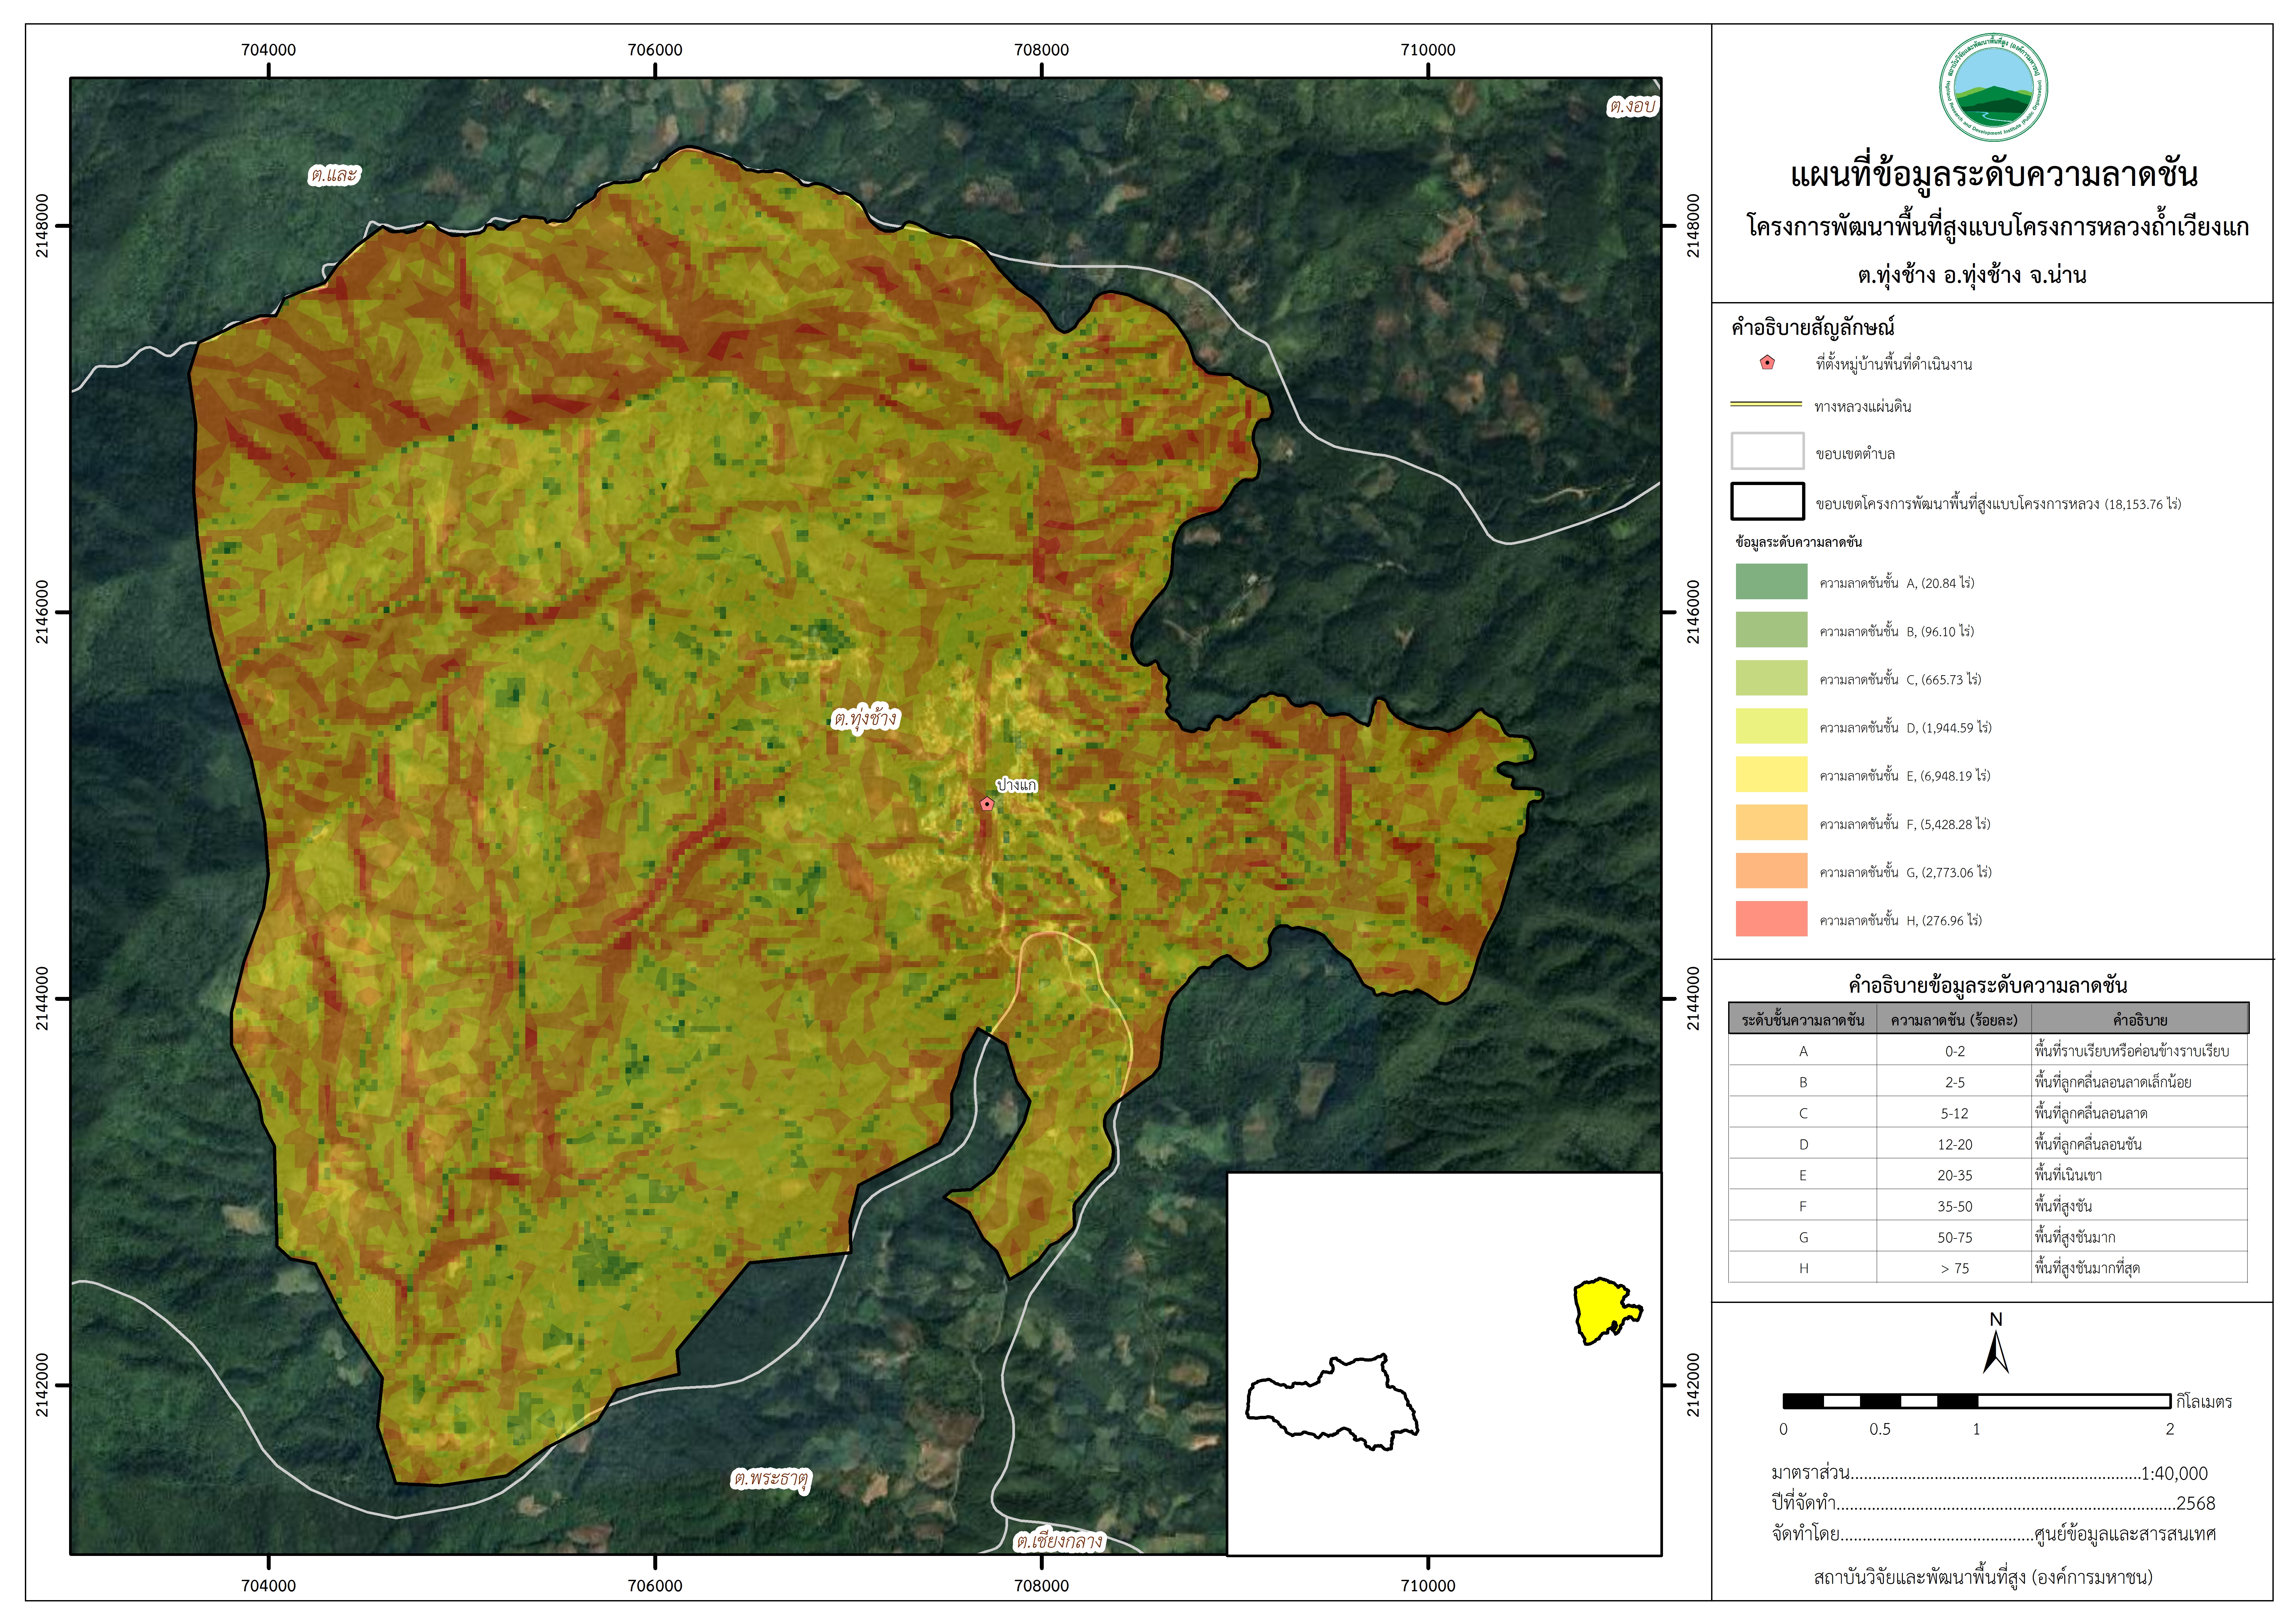Click the legend text ขอบเขตตำบล
This screenshot has width=2295, height=1624.
1855,454
